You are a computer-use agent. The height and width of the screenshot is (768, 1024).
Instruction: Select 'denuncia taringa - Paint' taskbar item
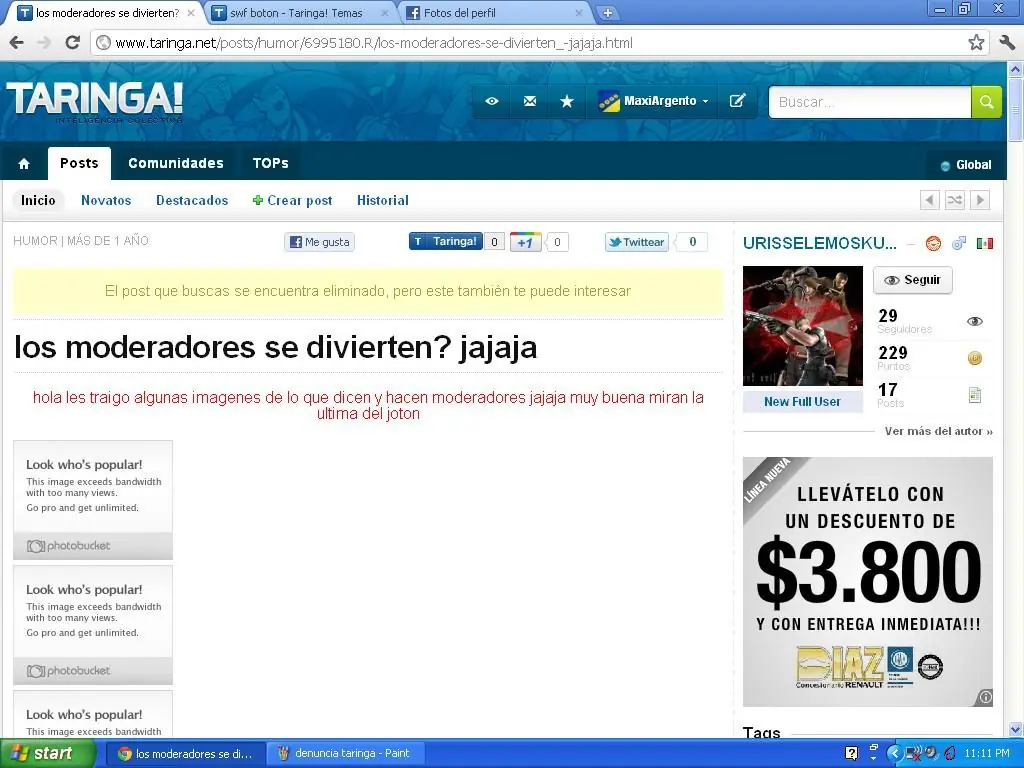click(x=345, y=754)
